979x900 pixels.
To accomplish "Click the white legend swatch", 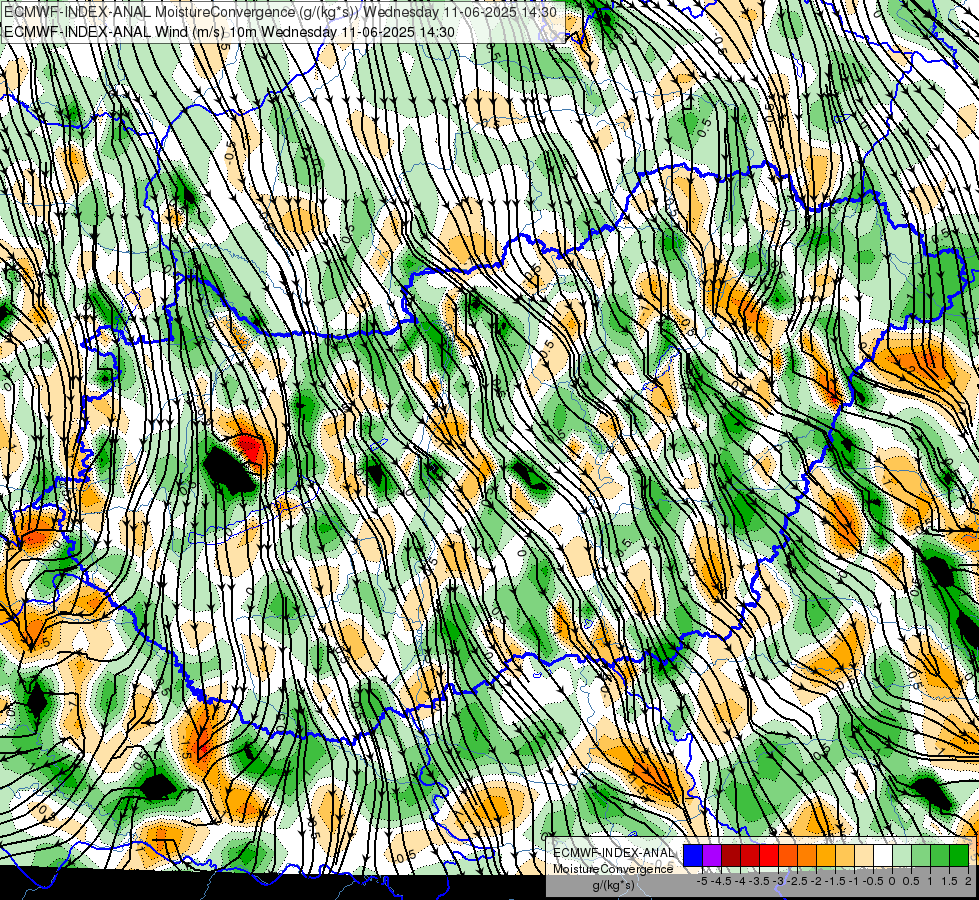I will click(883, 855).
